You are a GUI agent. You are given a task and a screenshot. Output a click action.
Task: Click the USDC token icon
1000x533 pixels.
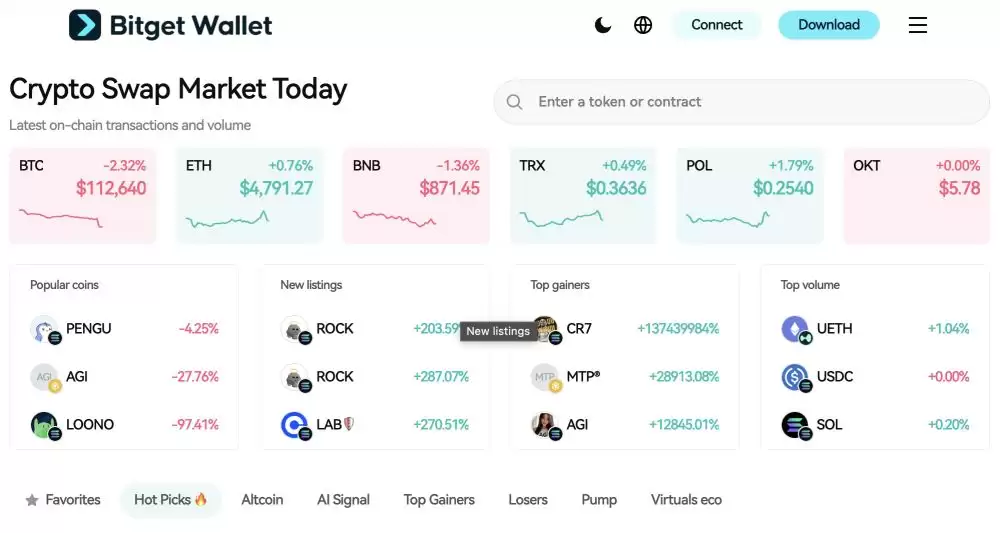point(795,377)
